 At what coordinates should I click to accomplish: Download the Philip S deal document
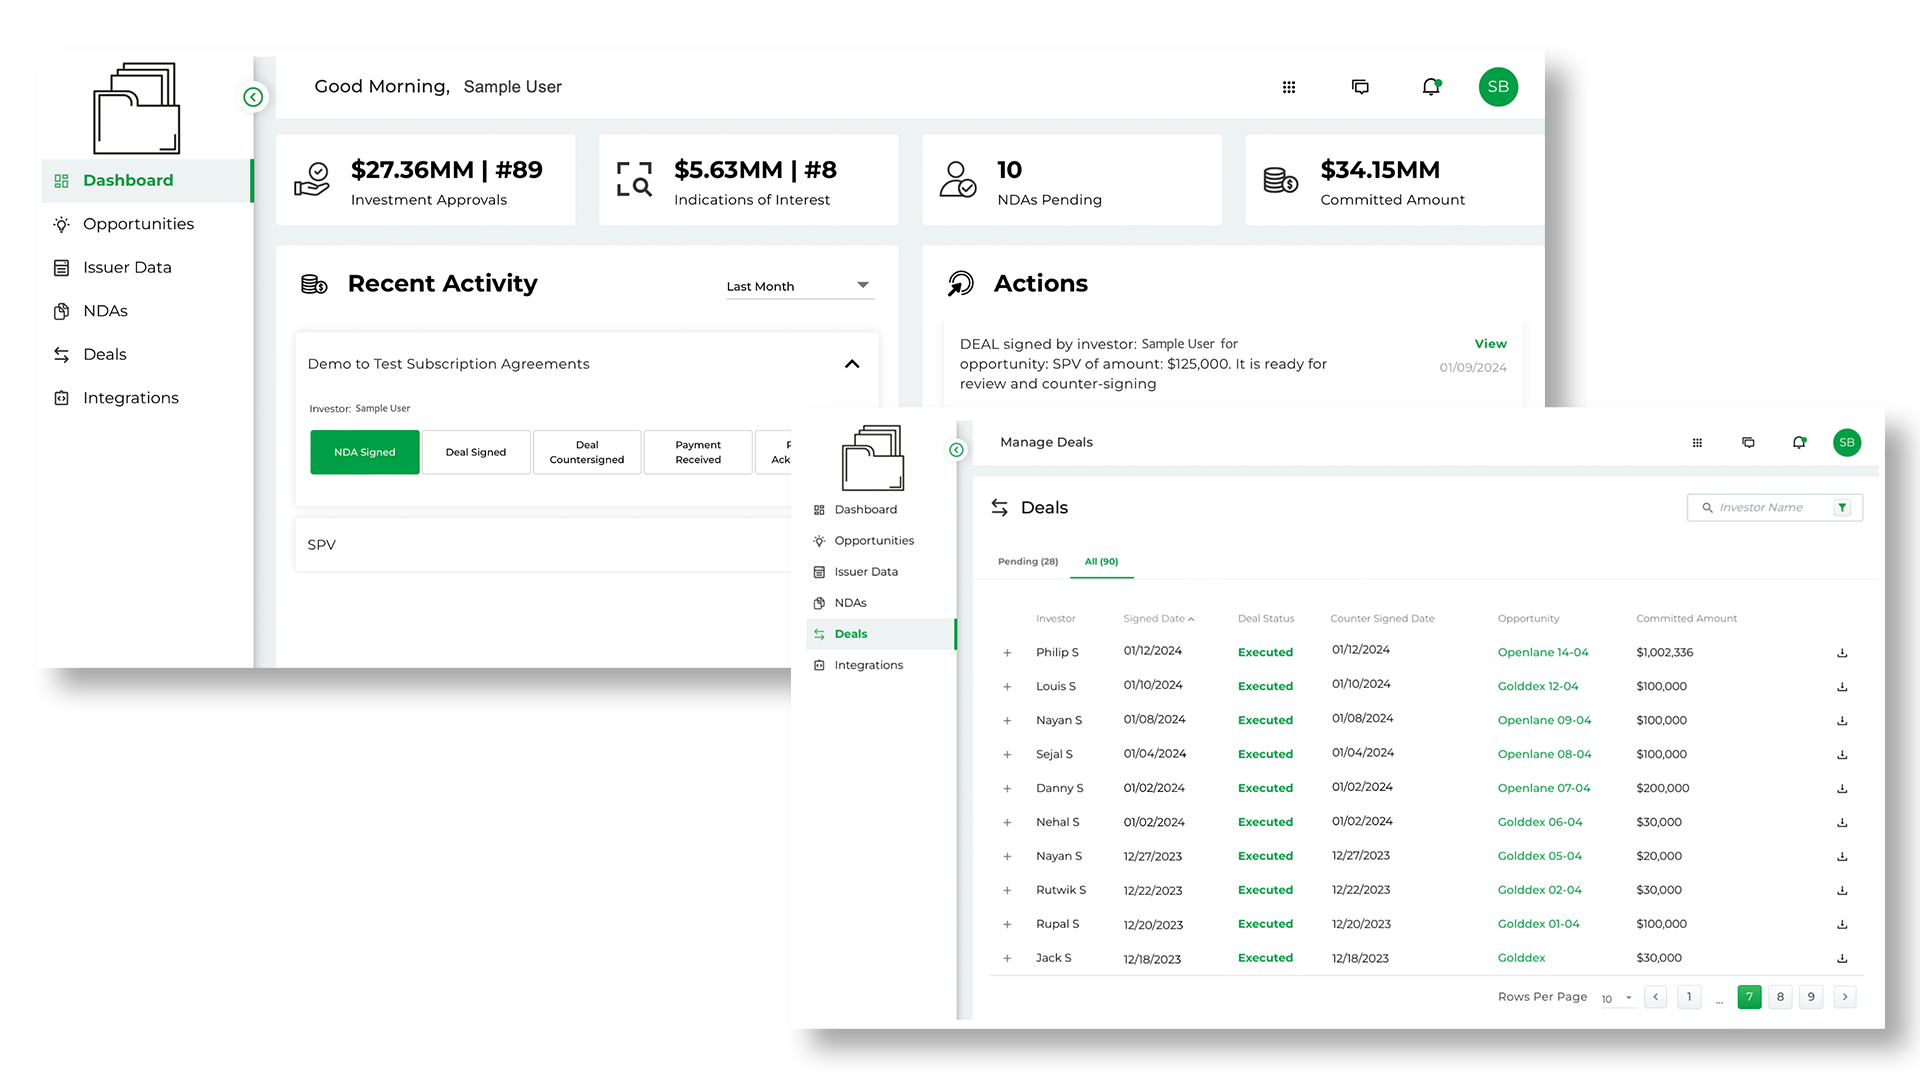coord(1842,653)
